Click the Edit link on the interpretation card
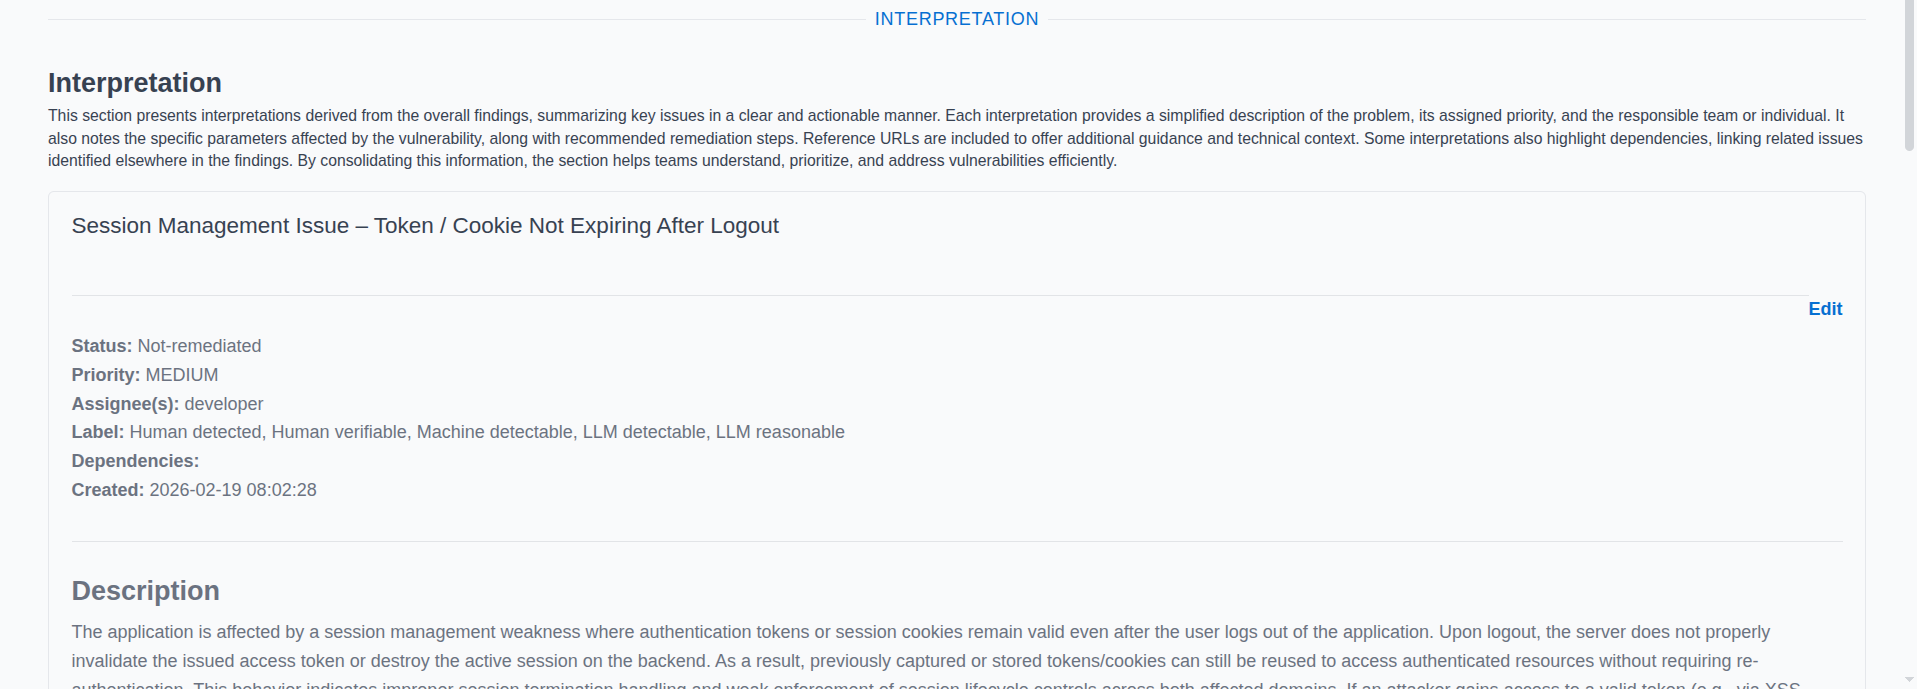 [1824, 309]
